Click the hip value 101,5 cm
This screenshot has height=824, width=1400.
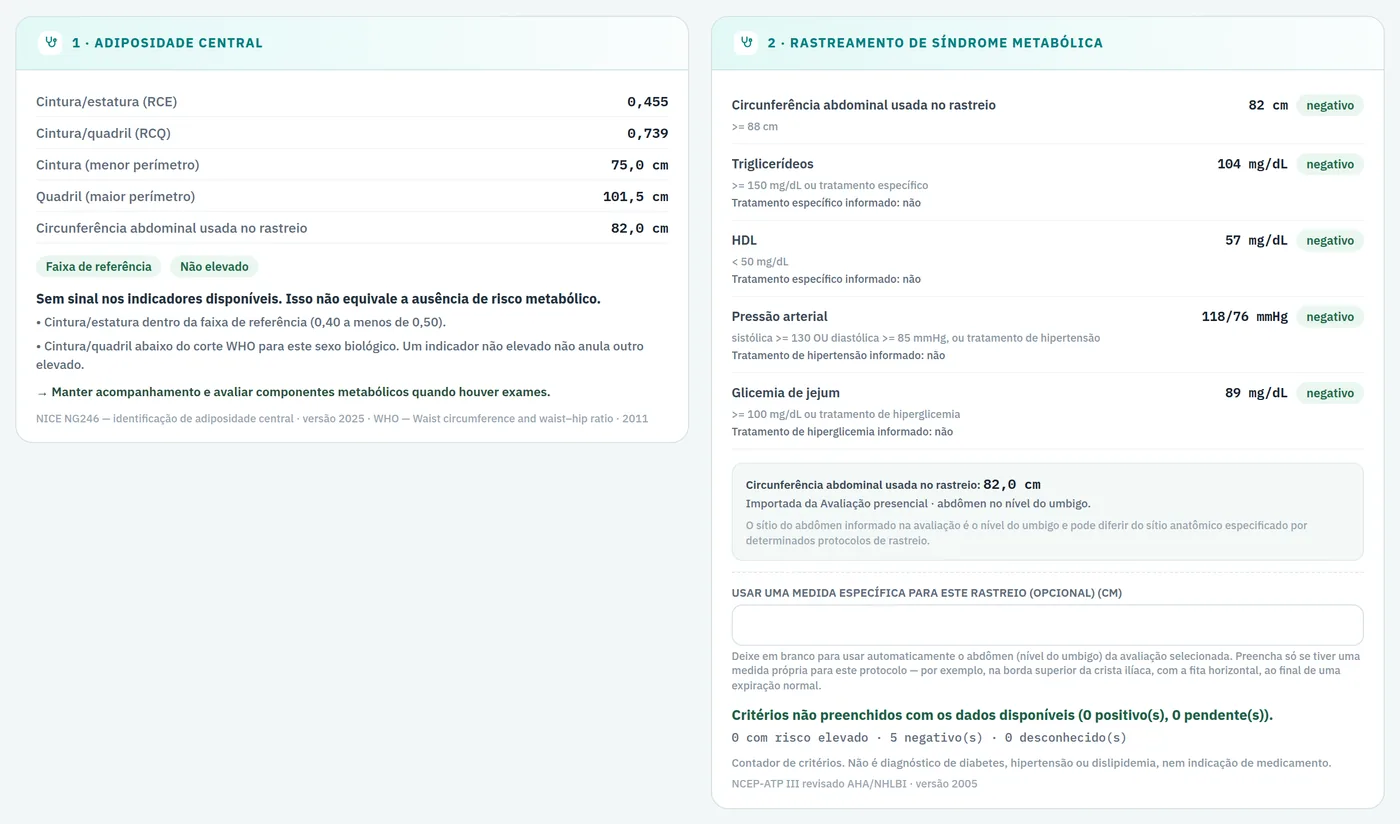pos(636,196)
